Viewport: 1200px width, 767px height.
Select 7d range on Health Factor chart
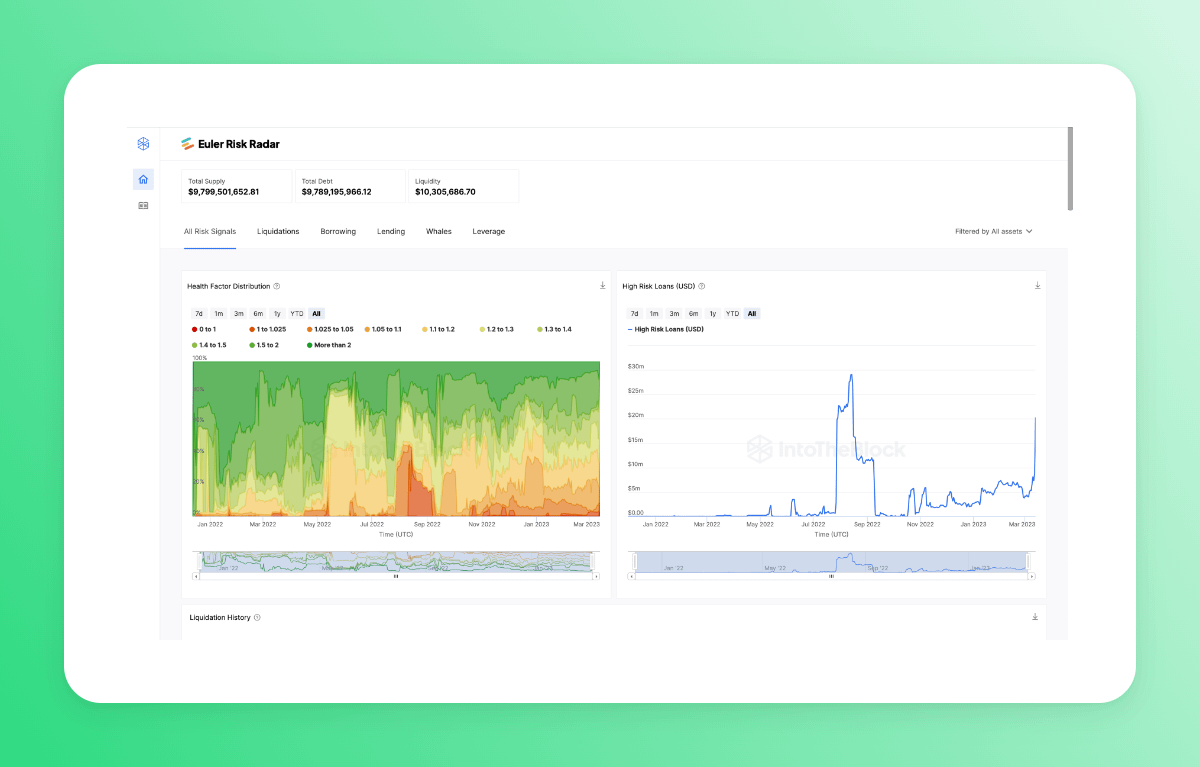(199, 314)
